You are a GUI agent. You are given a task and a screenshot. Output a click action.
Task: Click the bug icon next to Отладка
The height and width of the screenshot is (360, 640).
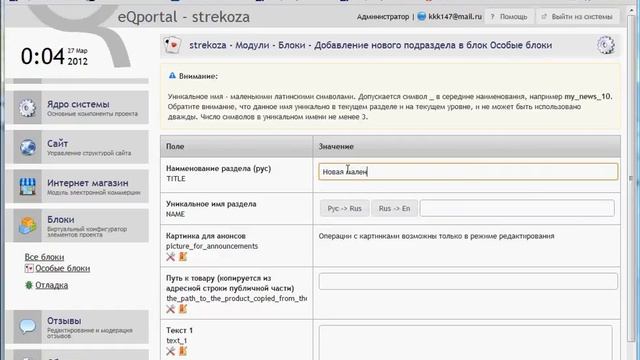pos(29,285)
